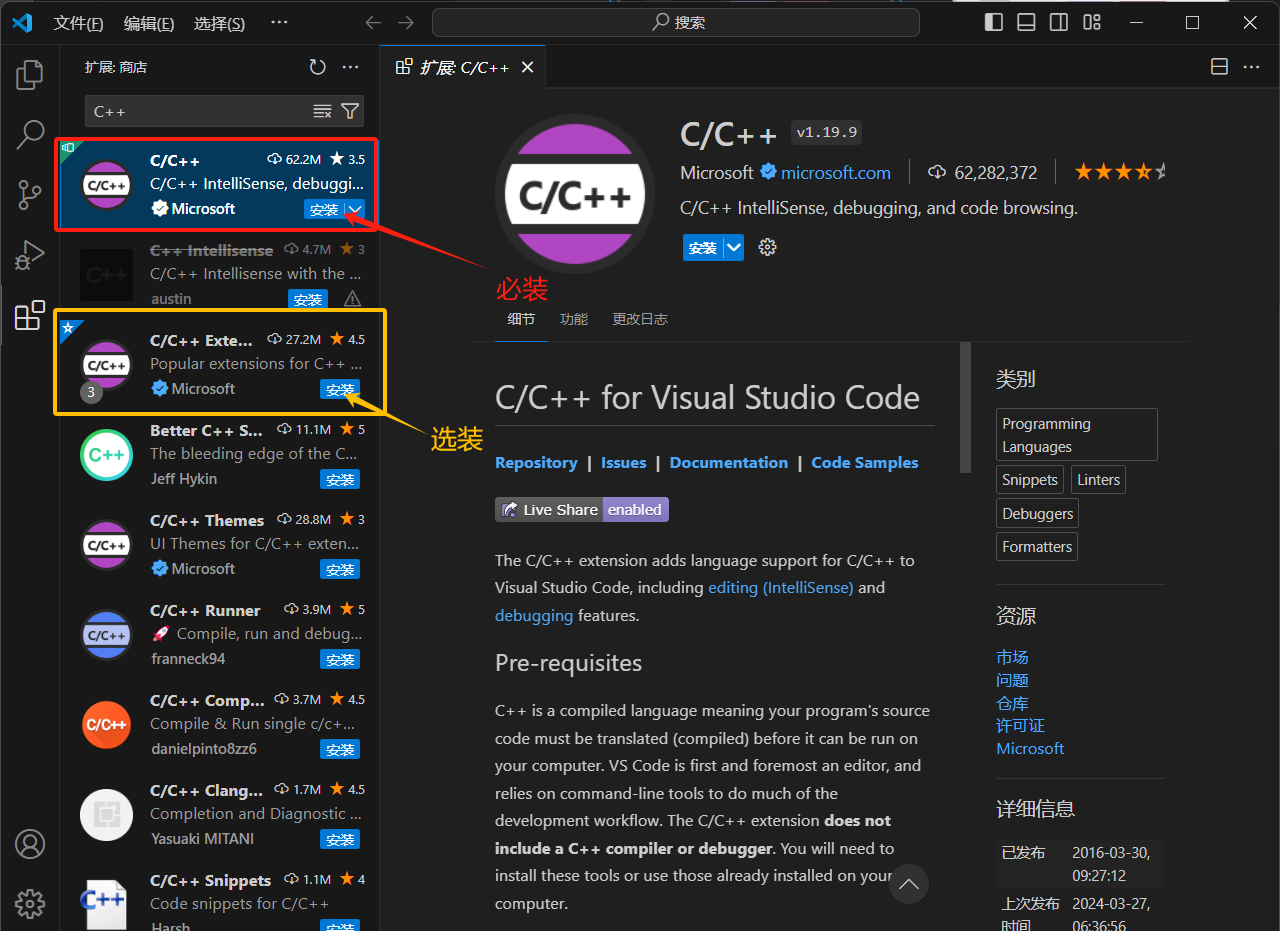The image size is (1280, 931).
Task: Open the editor more actions menu
Action: point(1251,67)
